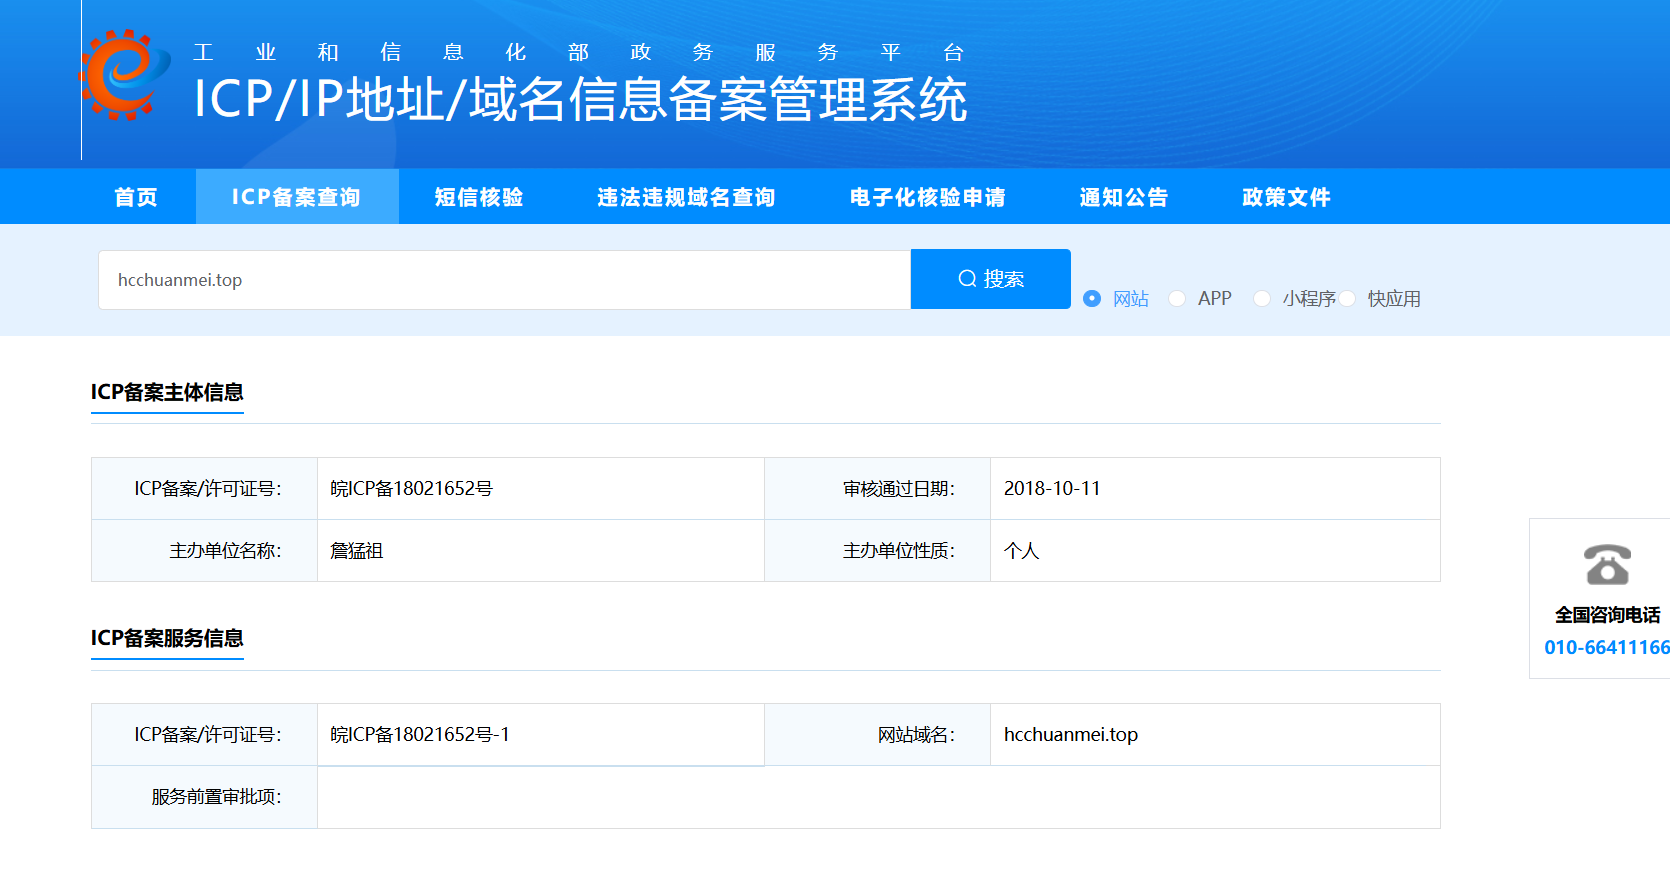Viewport: 1670px width, 871px height.
Task: Click license number 皖ICP备18021652号-1 cell
Action: 541,735
